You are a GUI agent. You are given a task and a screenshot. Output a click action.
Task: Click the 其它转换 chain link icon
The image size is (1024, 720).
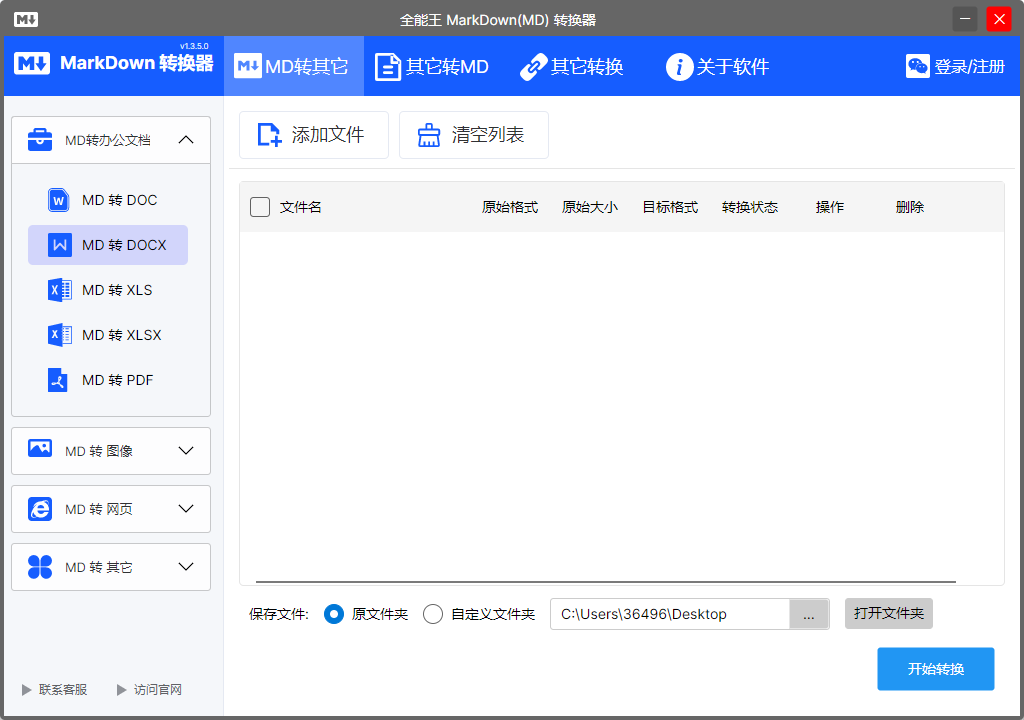click(x=533, y=67)
